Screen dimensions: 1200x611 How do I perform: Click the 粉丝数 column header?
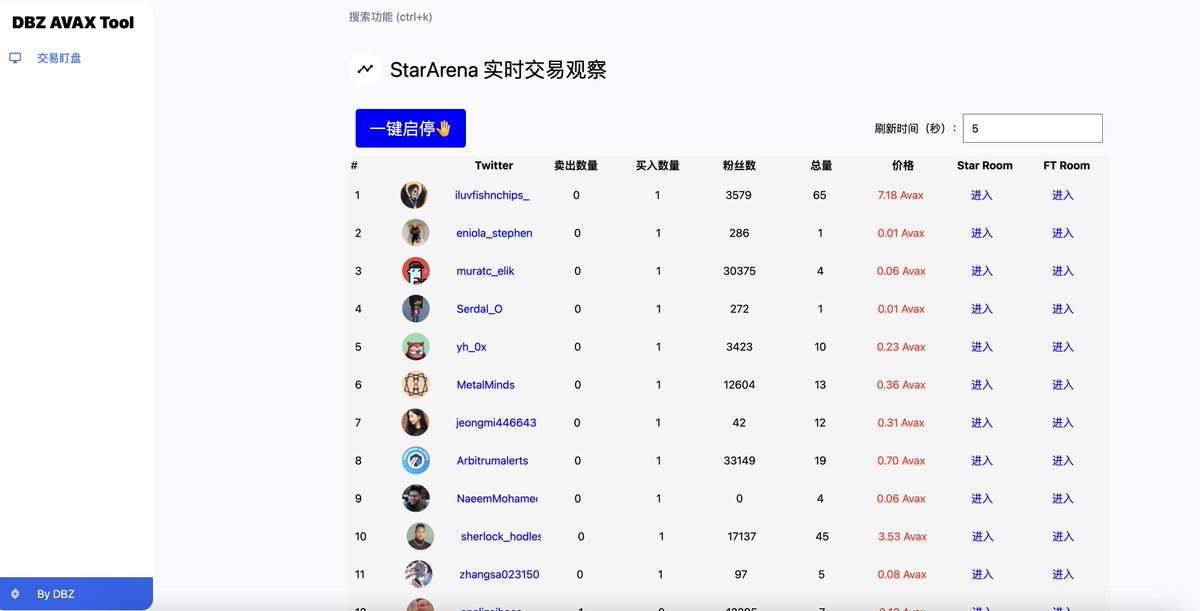pos(739,166)
